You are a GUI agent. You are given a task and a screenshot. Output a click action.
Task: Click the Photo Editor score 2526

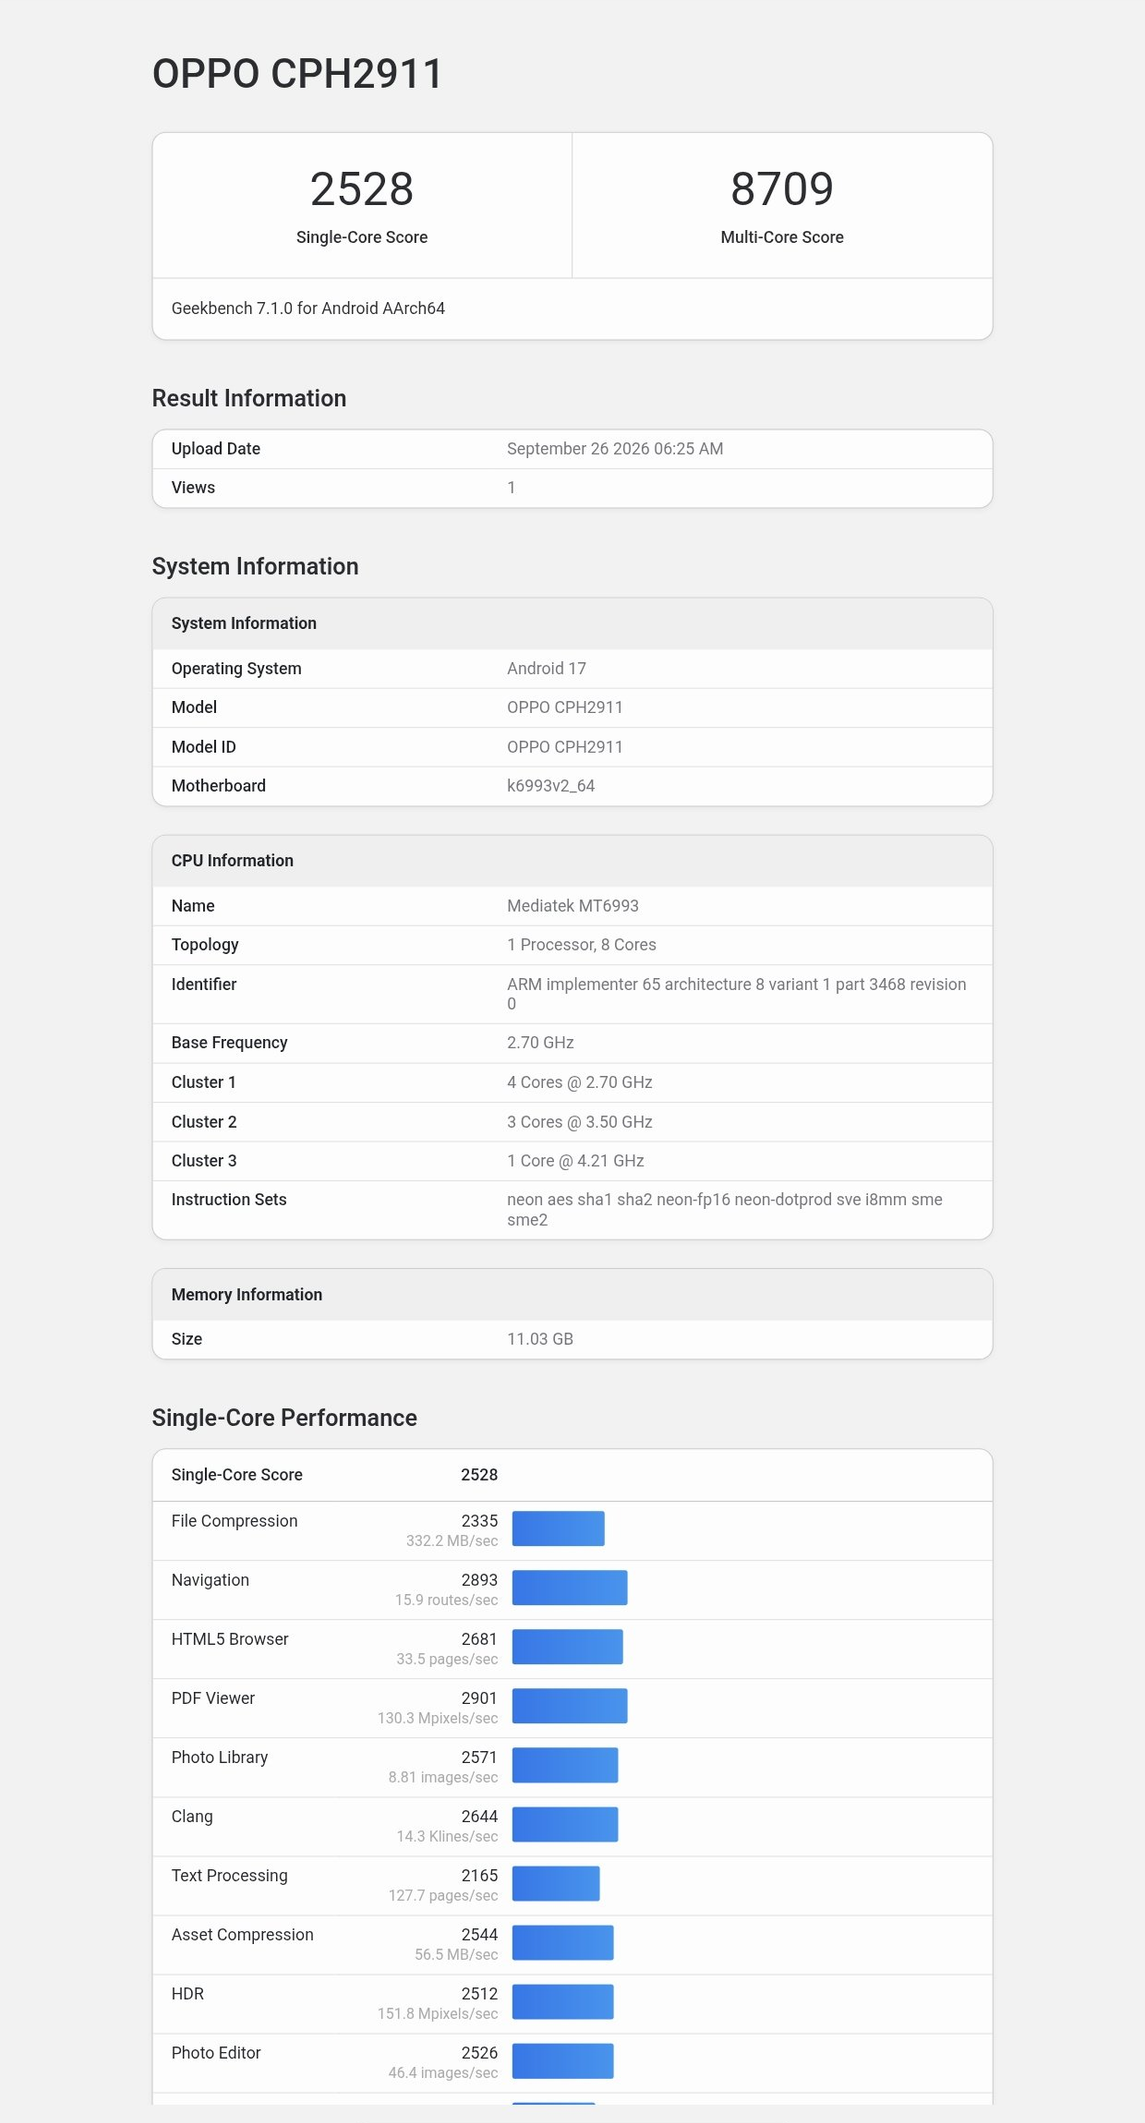point(479,2053)
